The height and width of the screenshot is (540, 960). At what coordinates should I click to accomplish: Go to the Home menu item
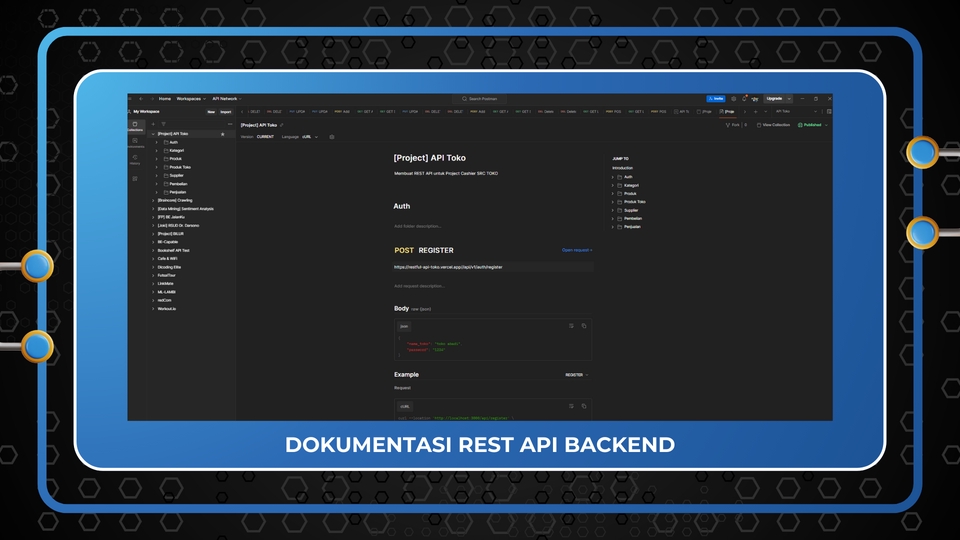(165, 99)
